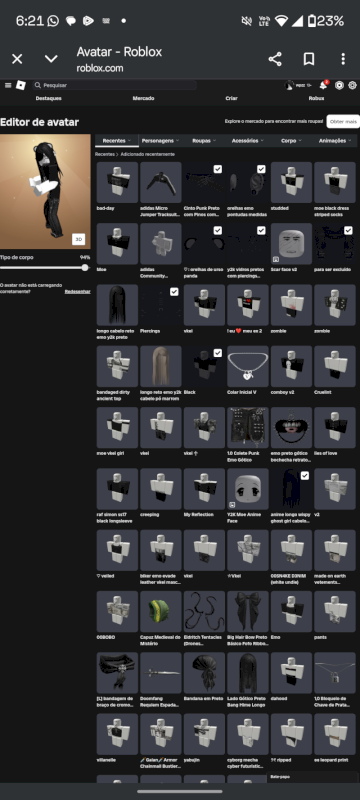Viewport: 360px width, 800px height.
Task: Select the bandagem de braço item
Action: [x=117, y=672]
